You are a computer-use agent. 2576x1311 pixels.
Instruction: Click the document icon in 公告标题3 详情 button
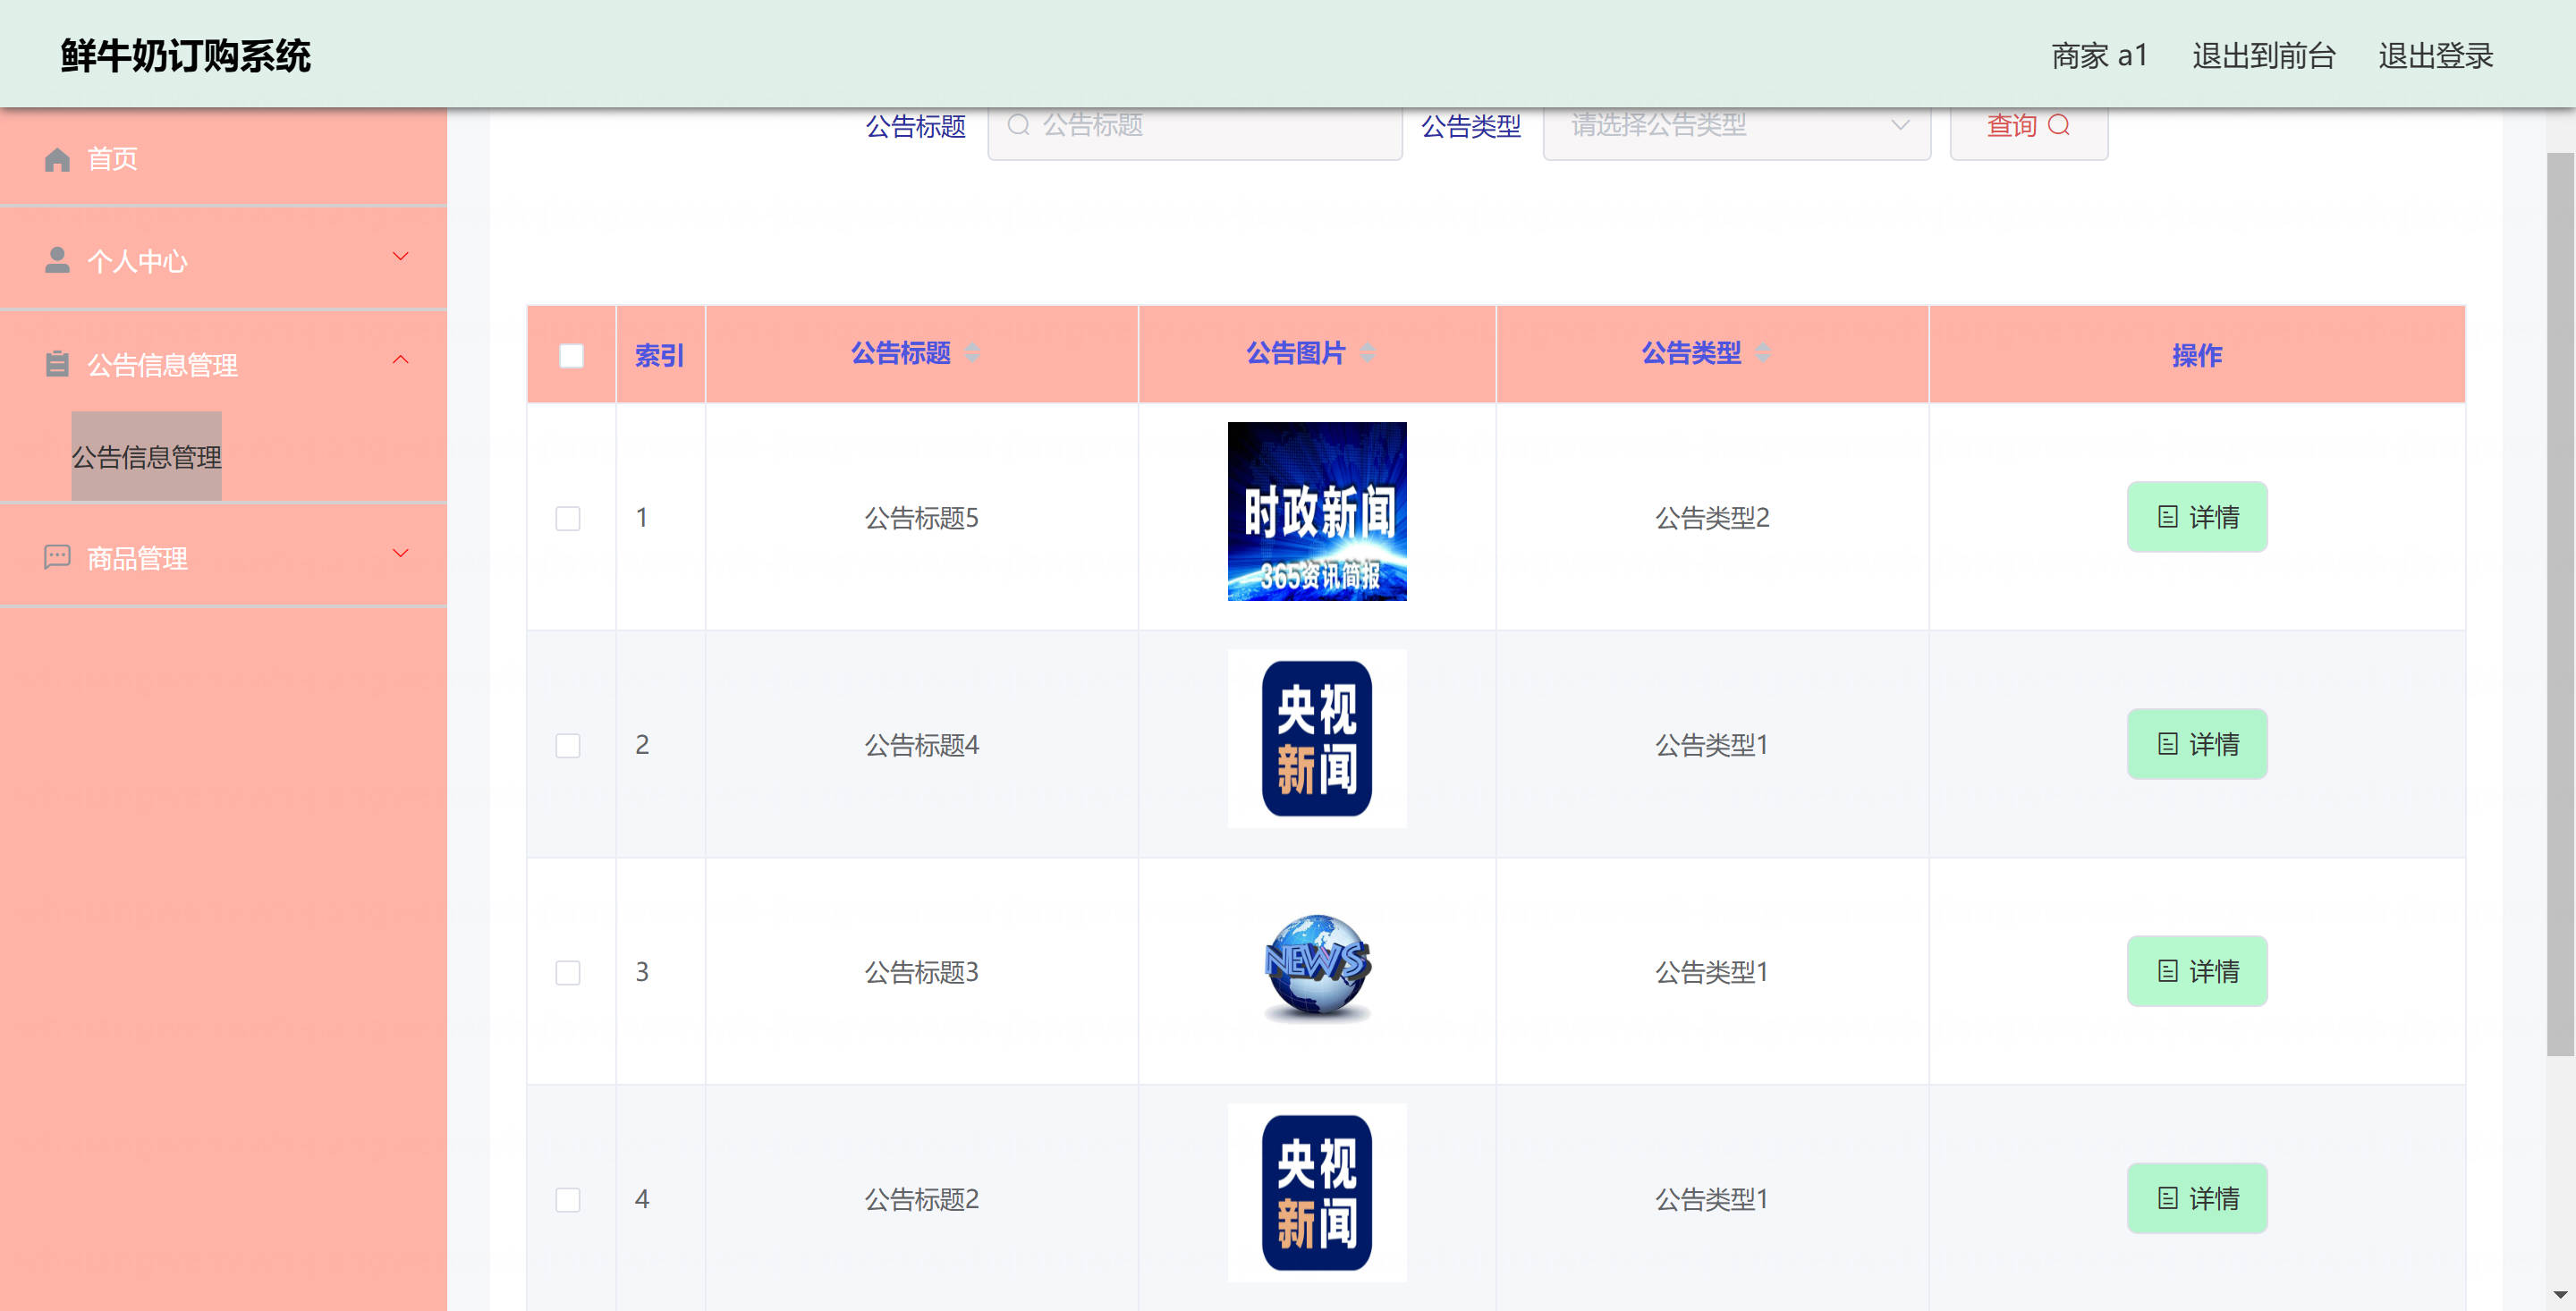pos(2168,971)
